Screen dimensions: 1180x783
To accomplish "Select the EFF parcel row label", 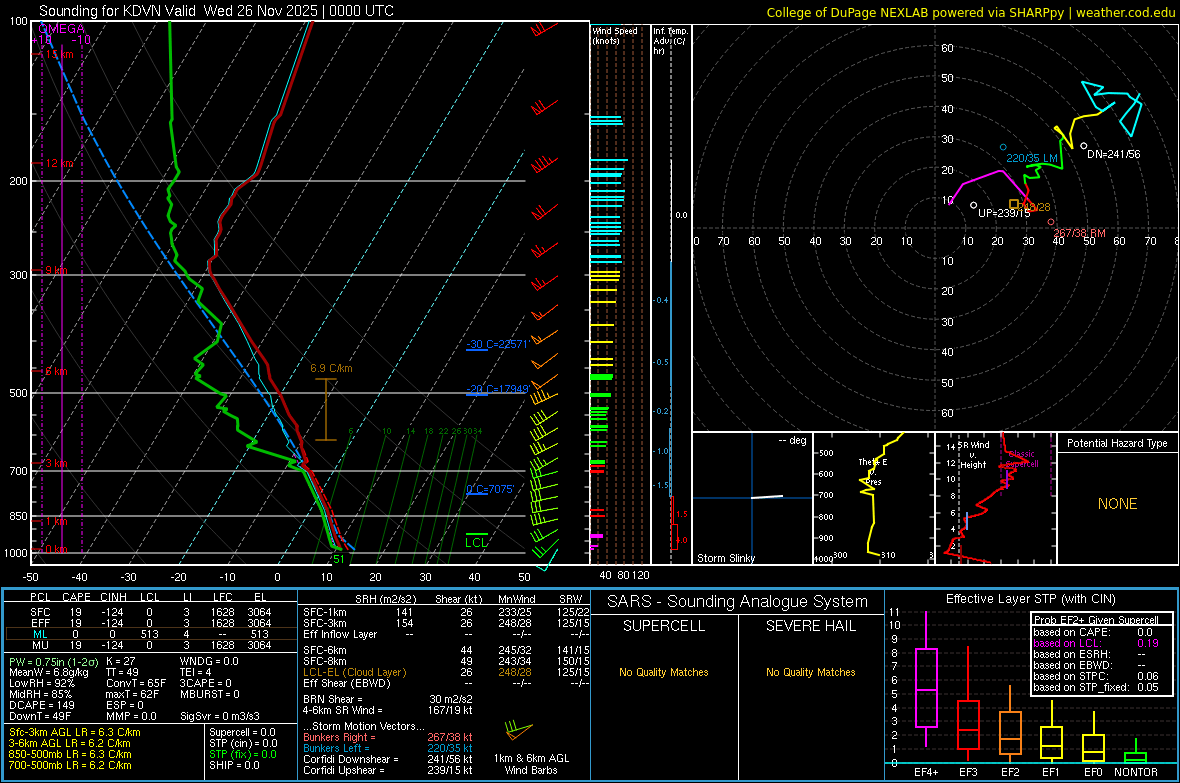I will 40,623.
